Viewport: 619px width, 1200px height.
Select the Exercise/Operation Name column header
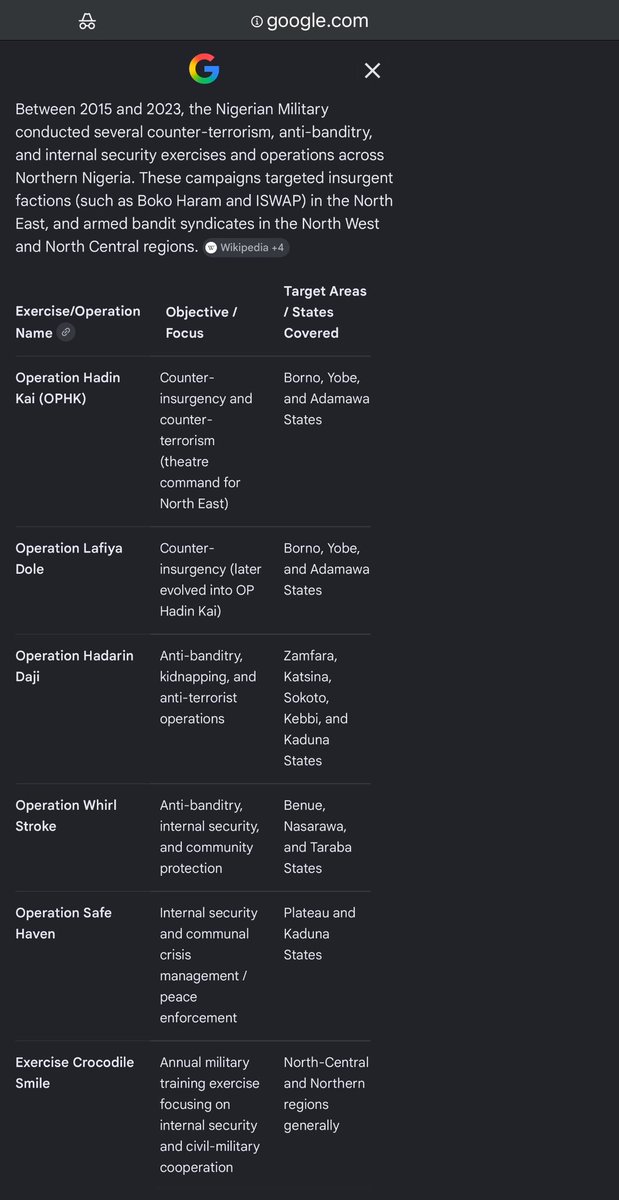point(78,322)
